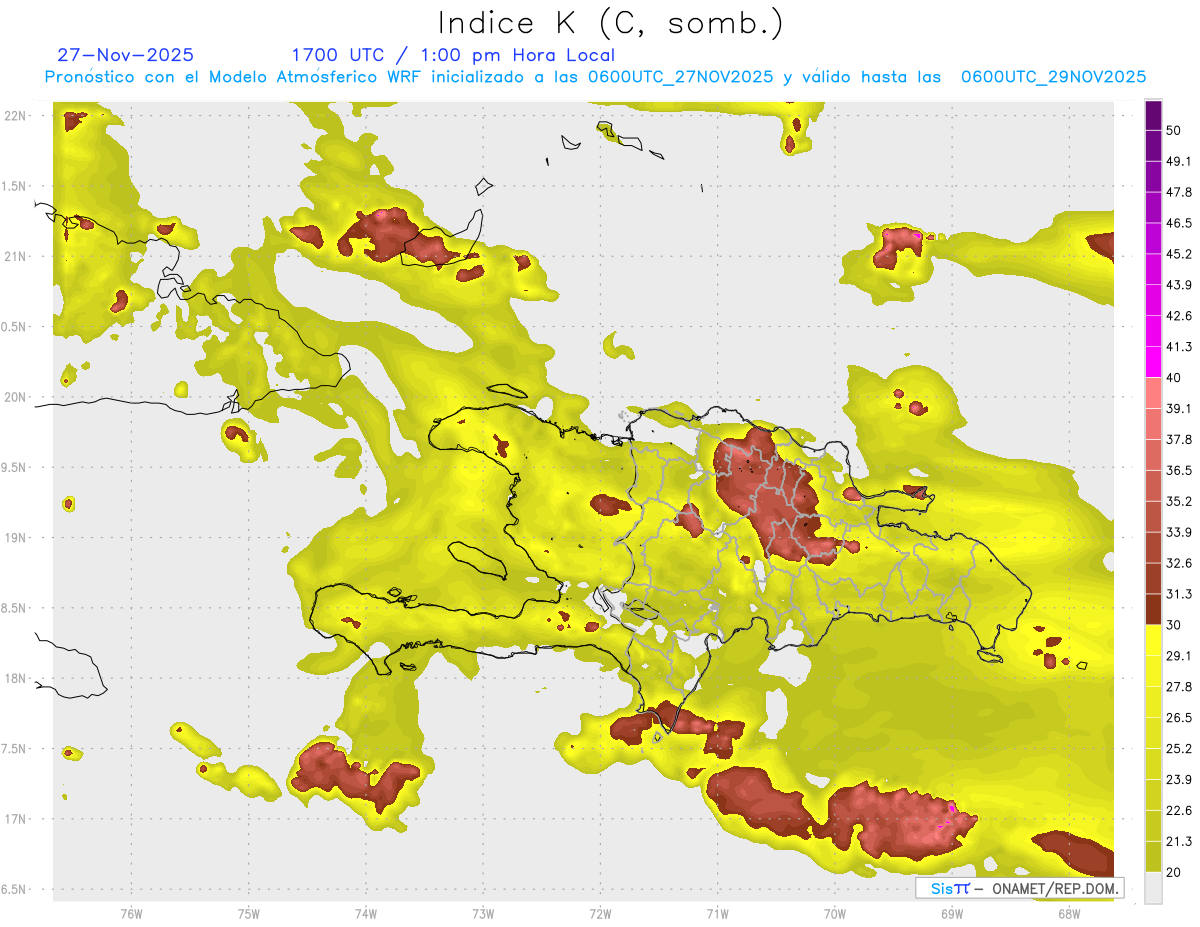Viewport: 1200px width, 927px height.
Task: Click the "0600UTC_29NOV2025" valid-until time
Action: pos(1053,77)
